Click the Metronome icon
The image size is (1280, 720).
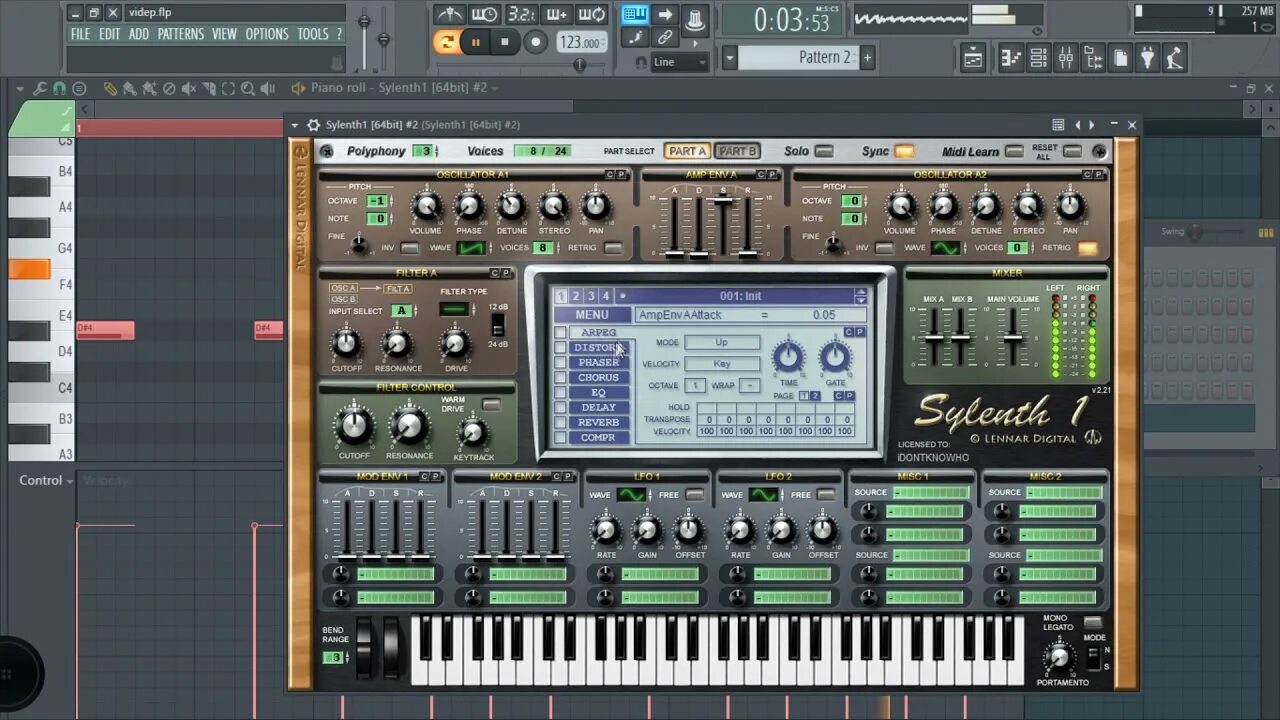pos(449,15)
